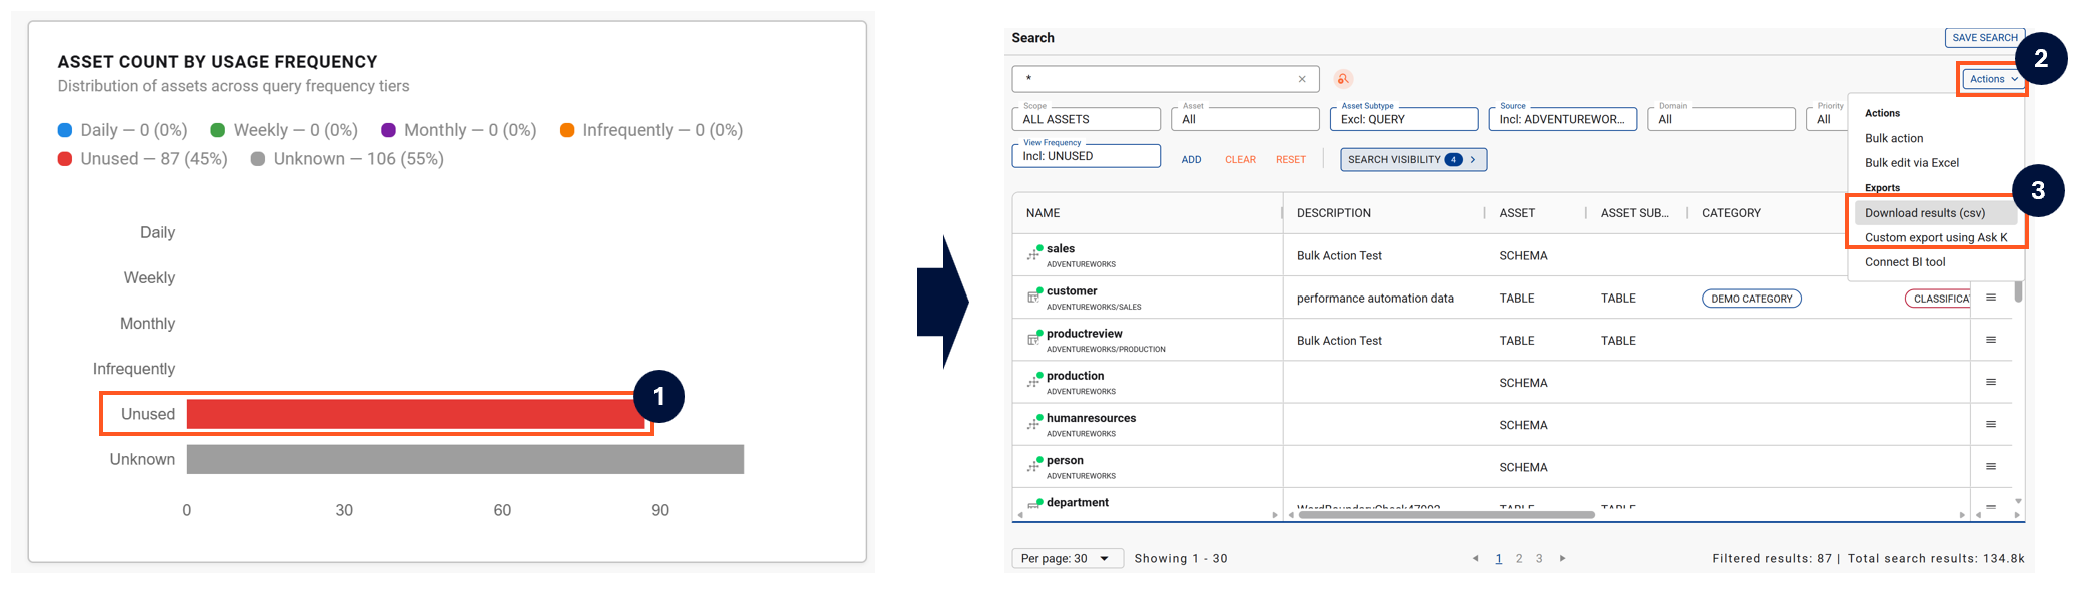
Task: Select Custom export using Ask K
Action: tap(1936, 238)
